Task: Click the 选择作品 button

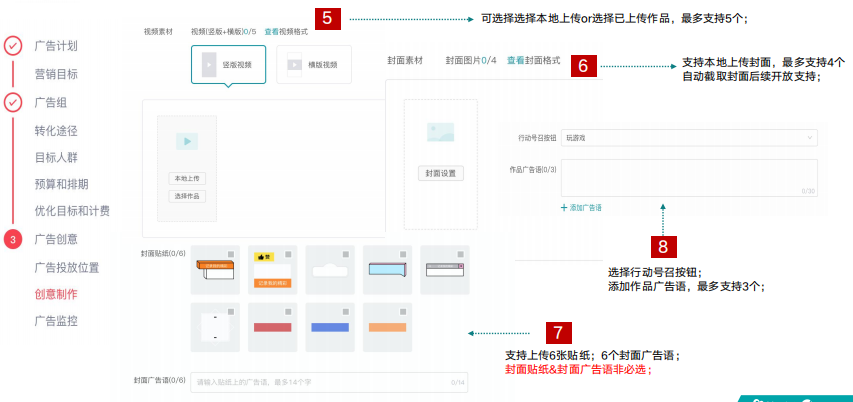Action: pyautogui.click(x=187, y=196)
